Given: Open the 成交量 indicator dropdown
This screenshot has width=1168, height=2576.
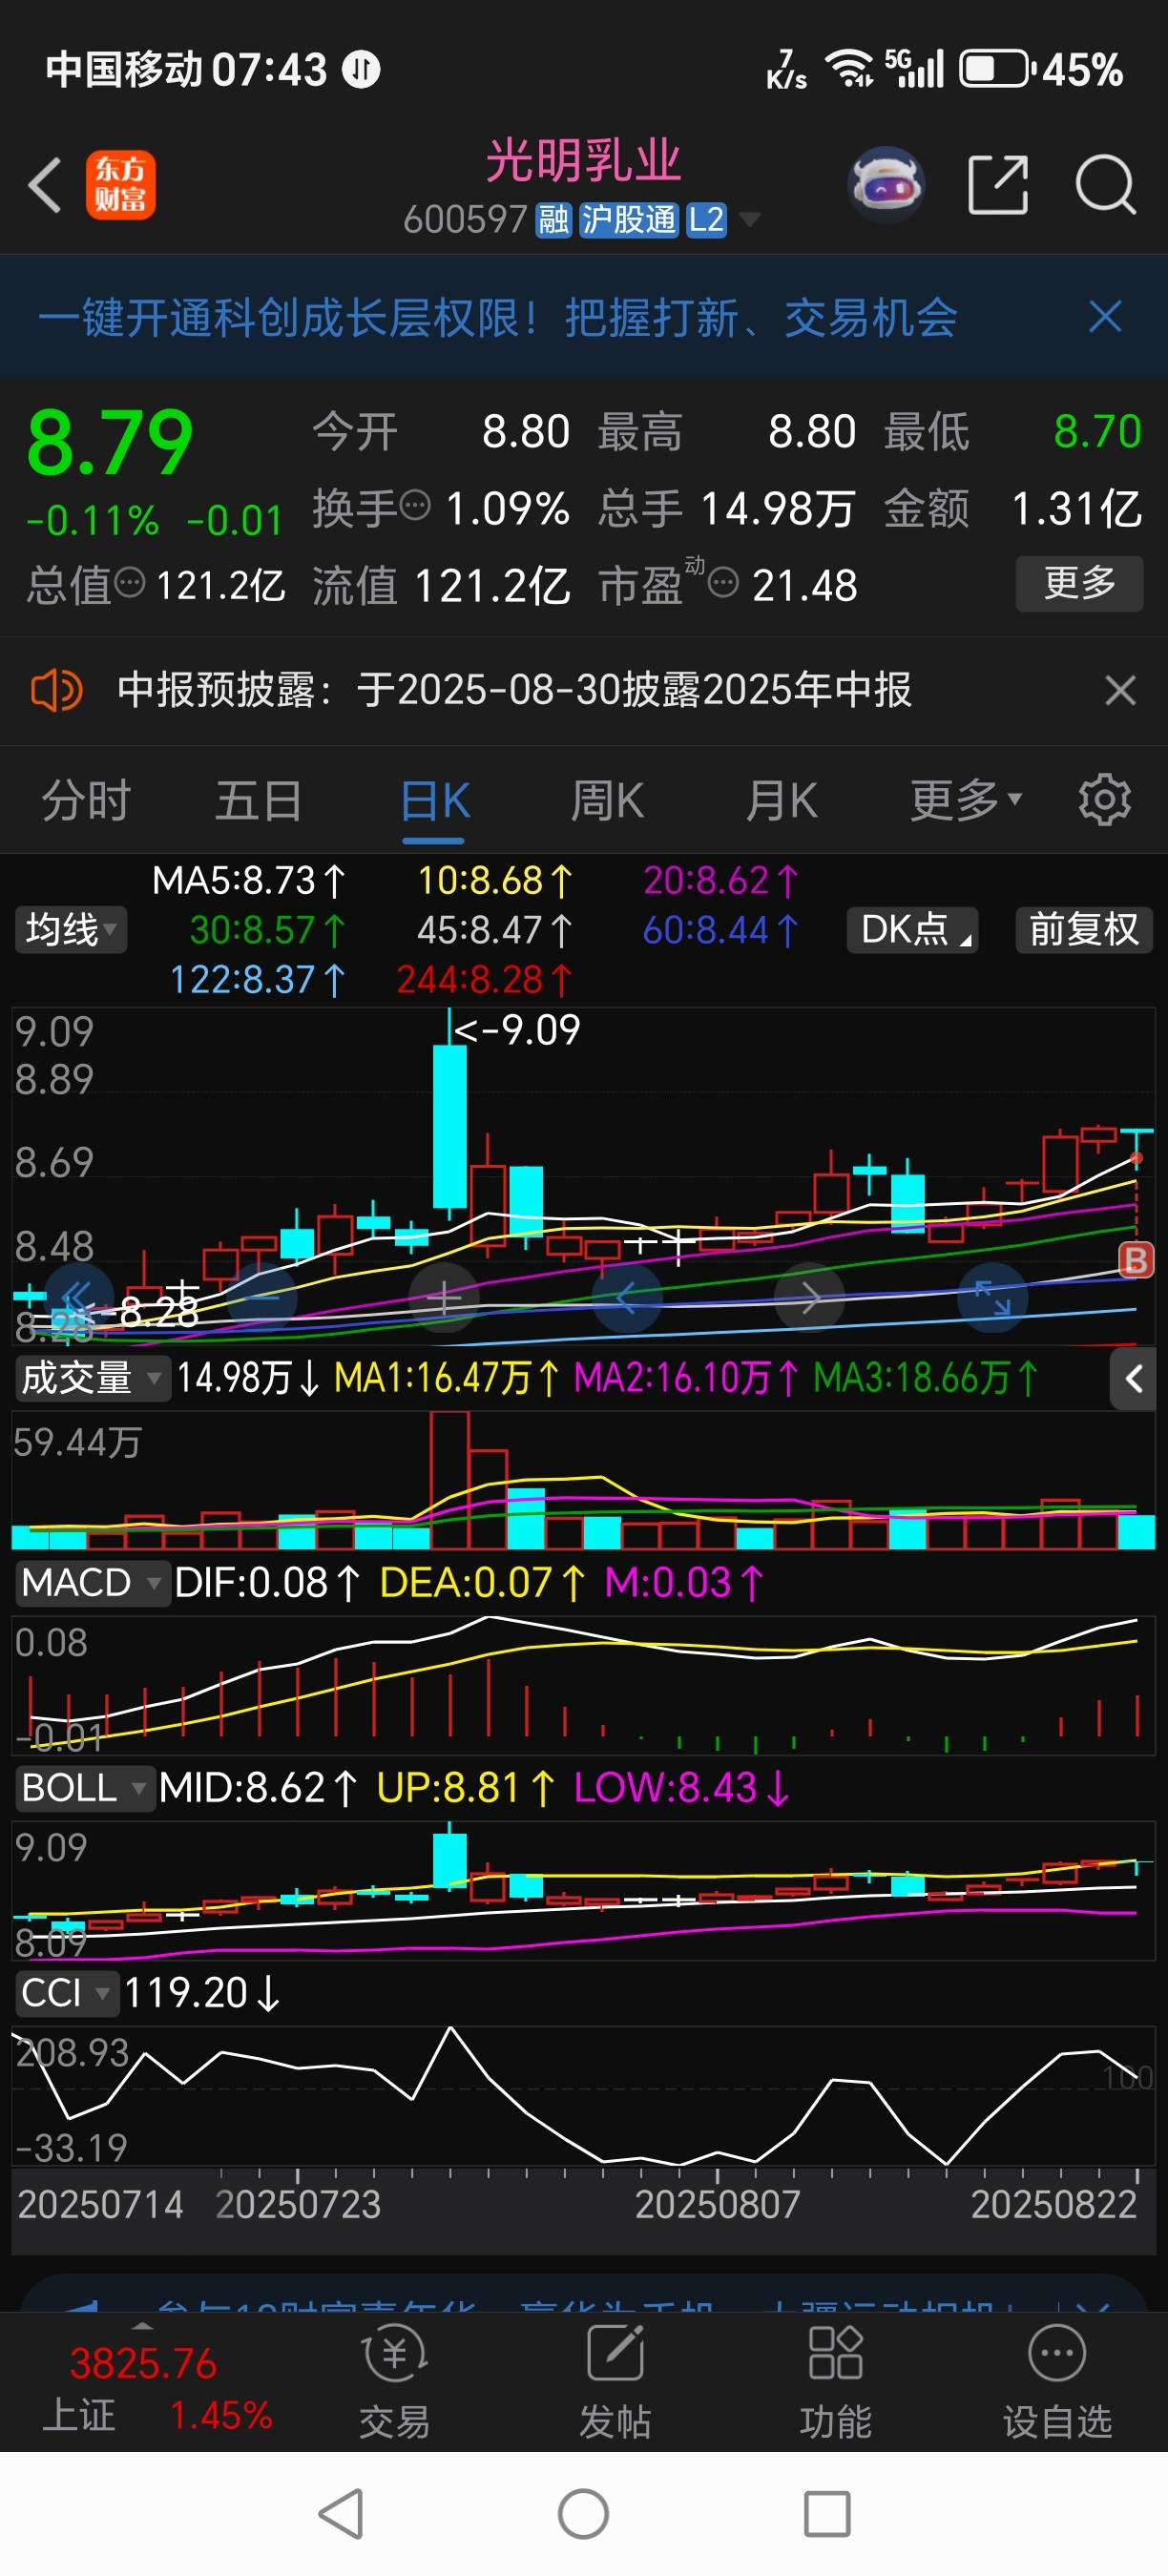Looking at the screenshot, I should tap(91, 1378).
